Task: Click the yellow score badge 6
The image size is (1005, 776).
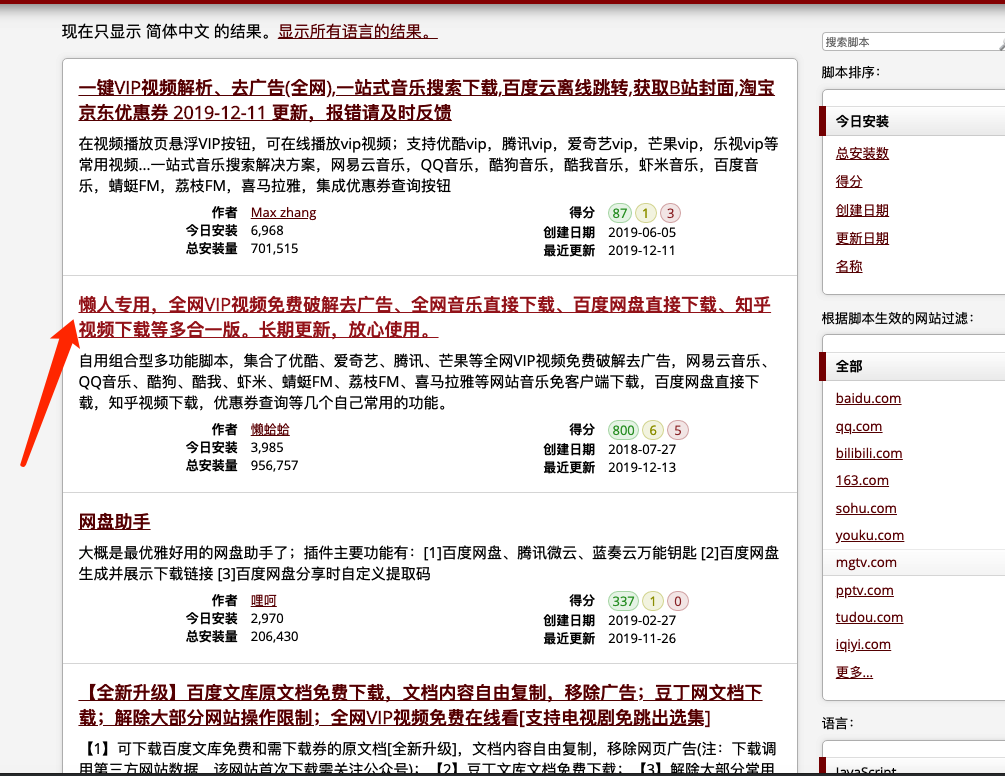Action: [x=652, y=431]
